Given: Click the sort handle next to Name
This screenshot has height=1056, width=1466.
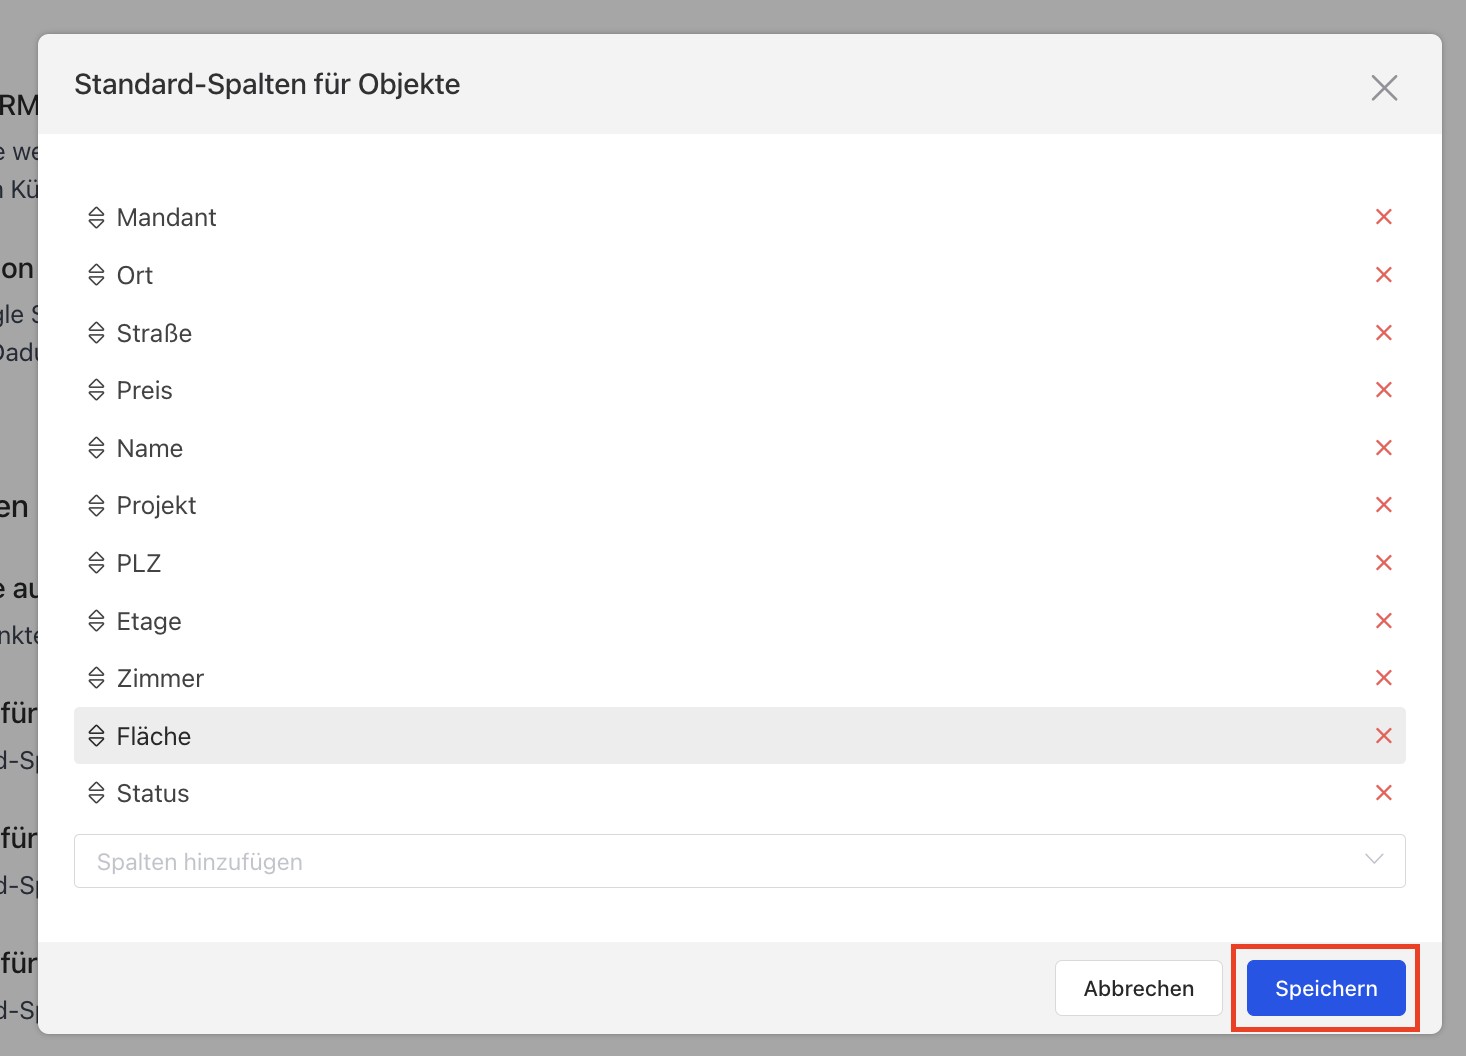Looking at the screenshot, I should (x=96, y=448).
